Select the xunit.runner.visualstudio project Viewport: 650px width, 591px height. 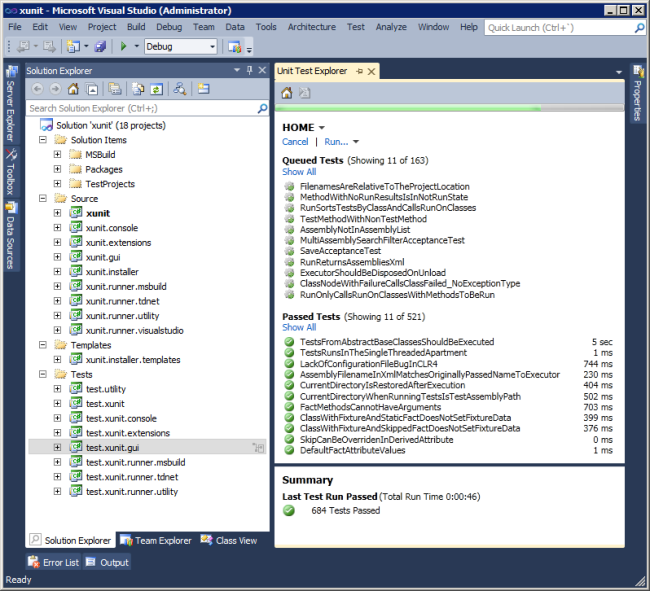[135, 330]
